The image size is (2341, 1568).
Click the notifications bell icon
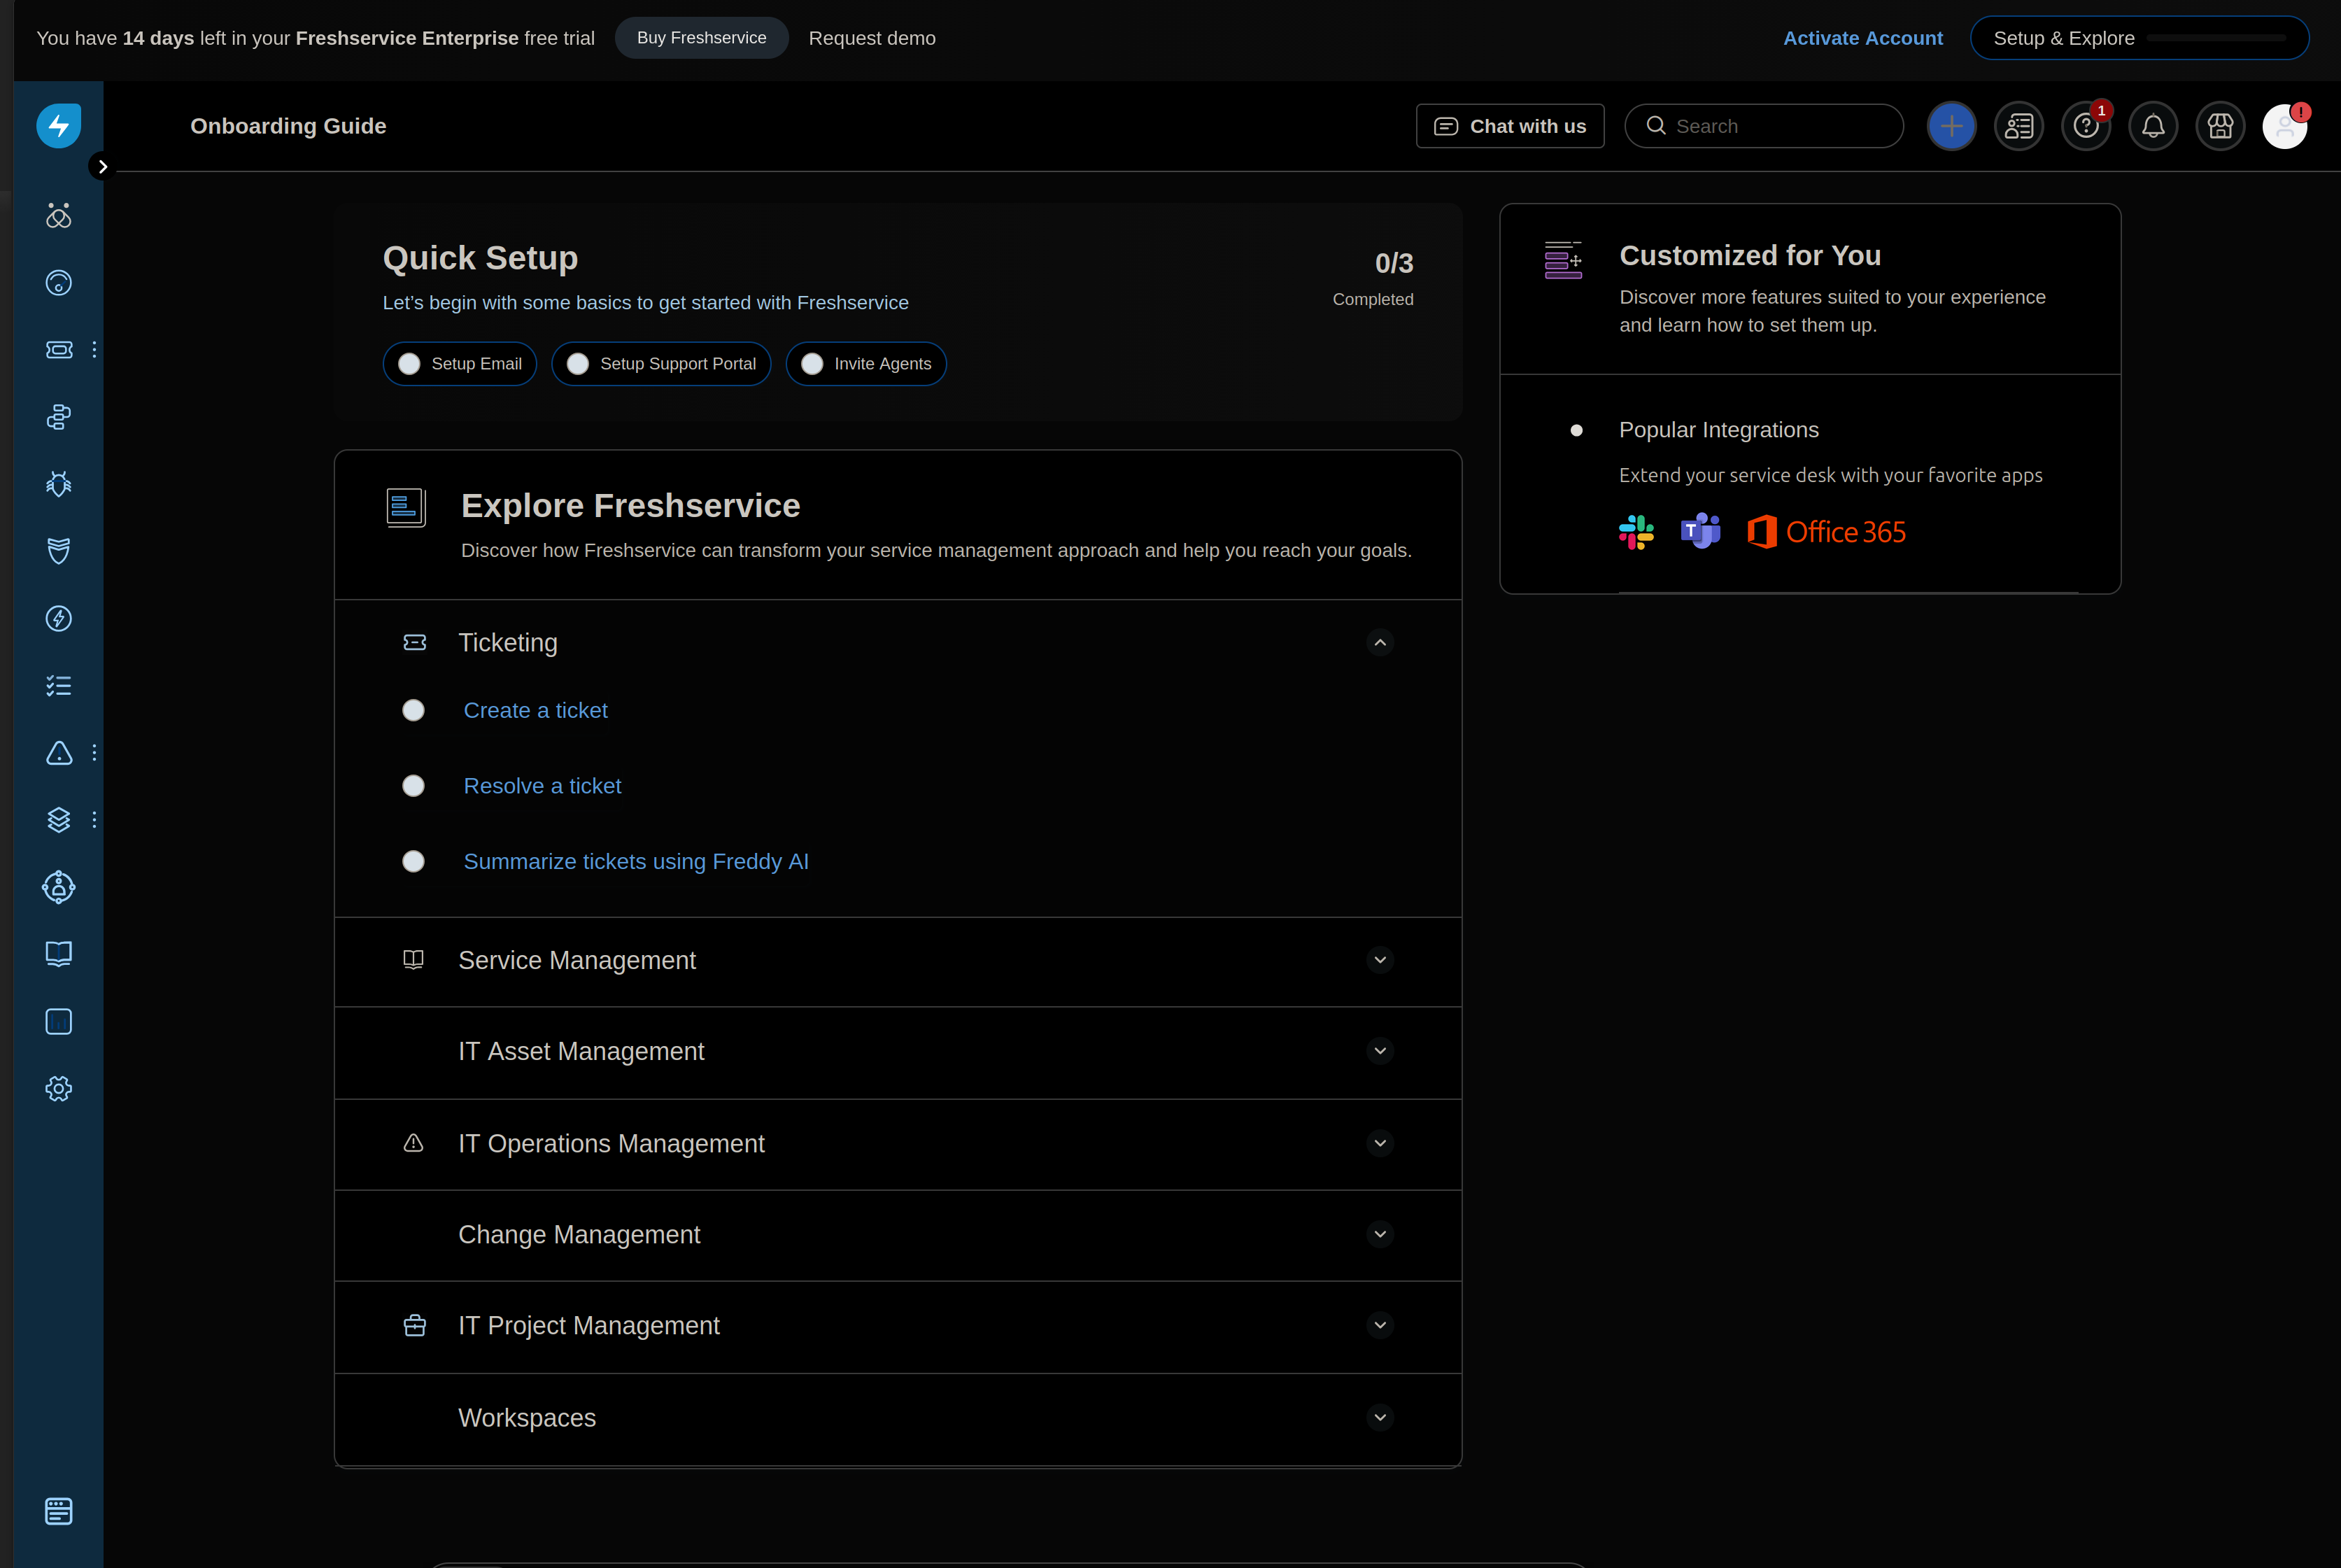[x=2152, y=126]
